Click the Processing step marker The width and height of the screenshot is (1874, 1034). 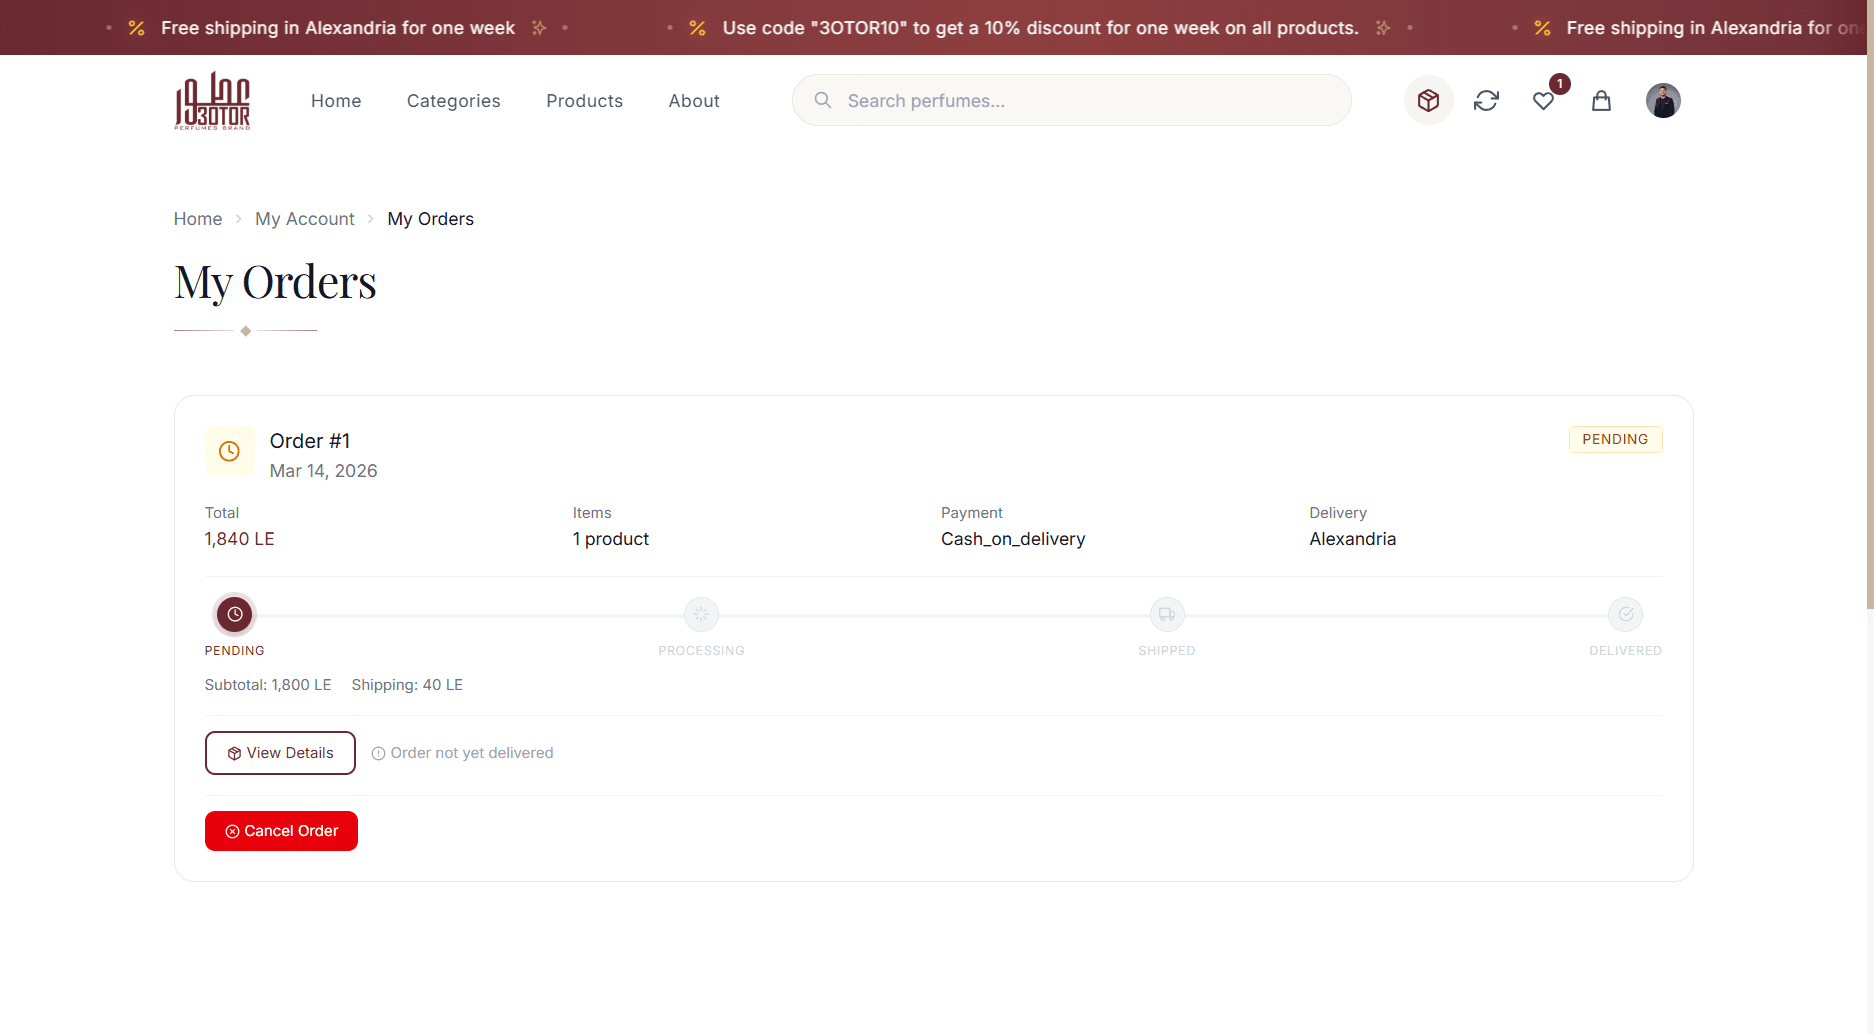(x=701, y=614)
